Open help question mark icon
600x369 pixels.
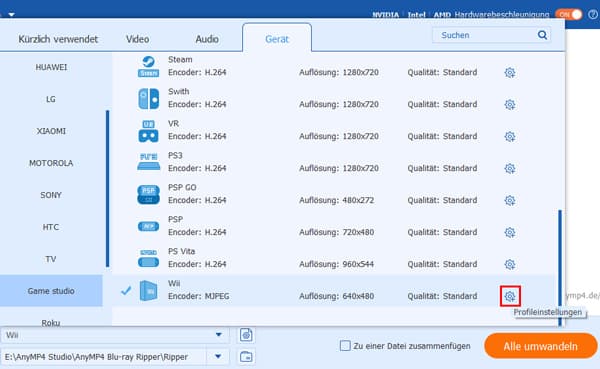(593, 15)
